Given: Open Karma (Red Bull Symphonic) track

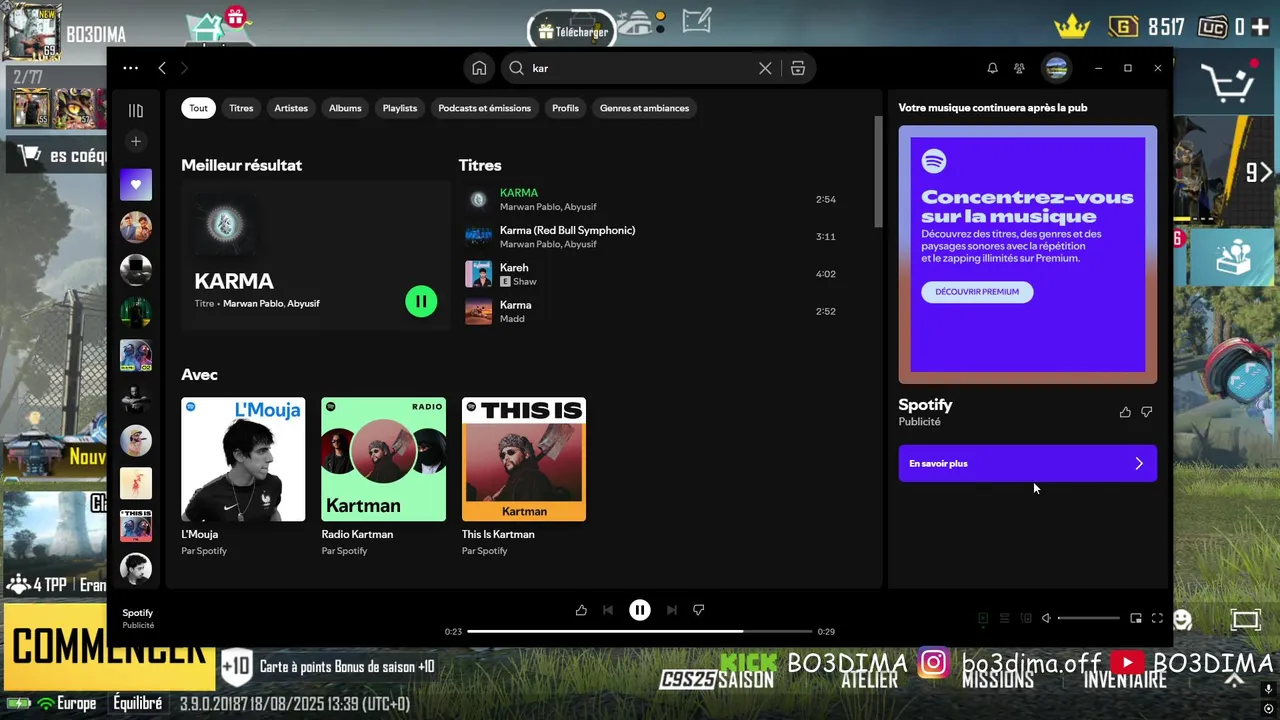Looking at the screenshot, I should 652,237.
